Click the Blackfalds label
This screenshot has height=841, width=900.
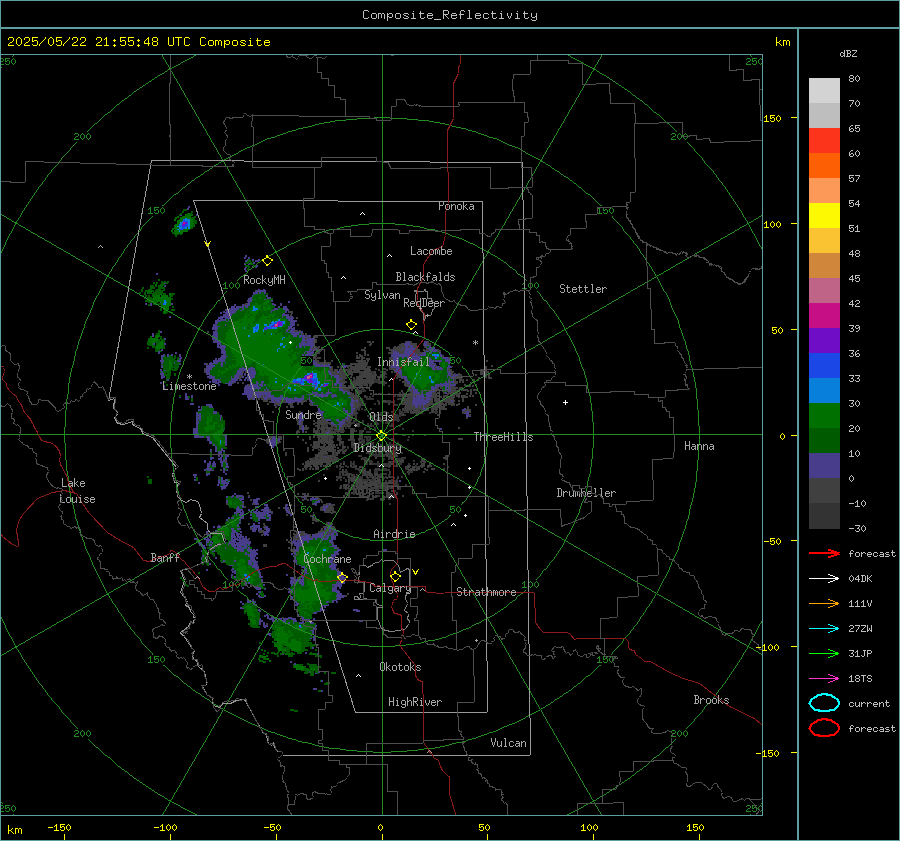(425, 277)
